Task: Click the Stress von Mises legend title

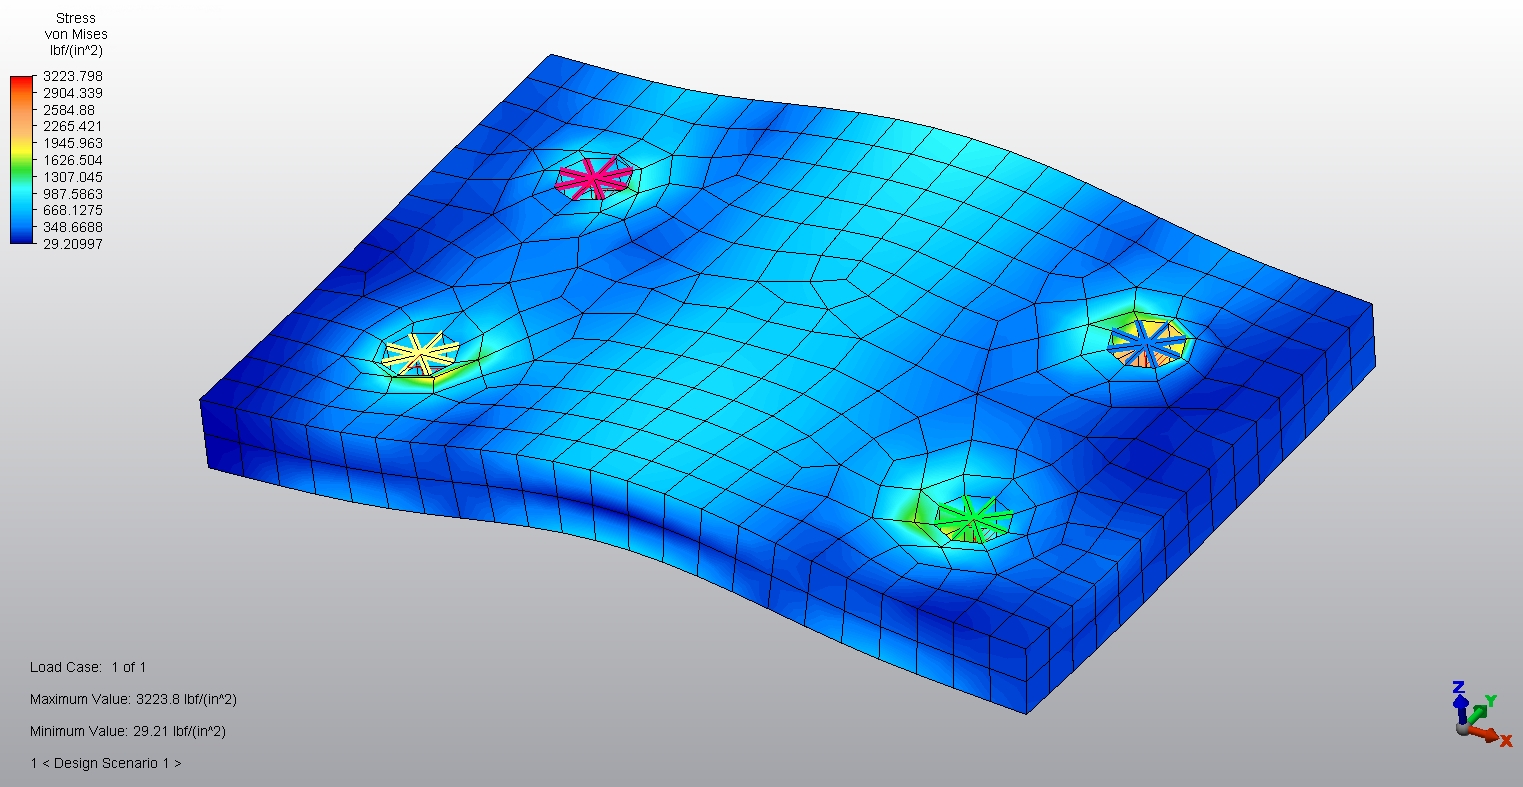Action: coord(76,26)
